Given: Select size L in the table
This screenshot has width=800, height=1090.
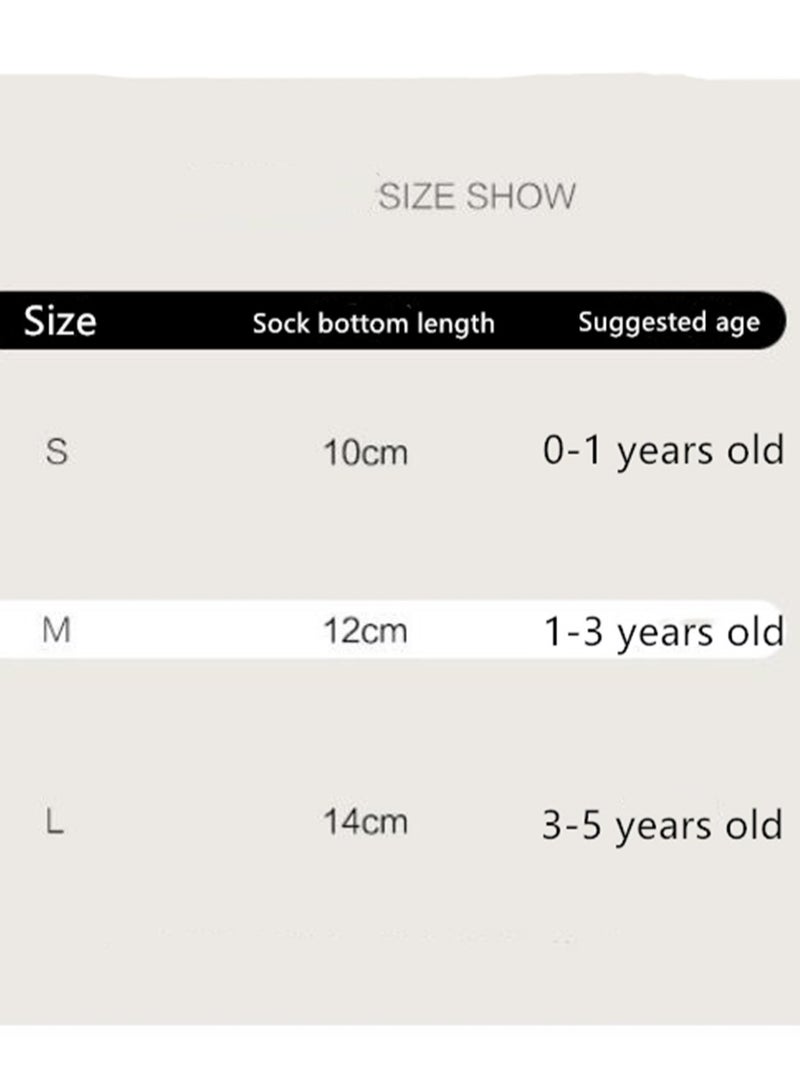Looking at the screenshot, I should click(55, 822).
